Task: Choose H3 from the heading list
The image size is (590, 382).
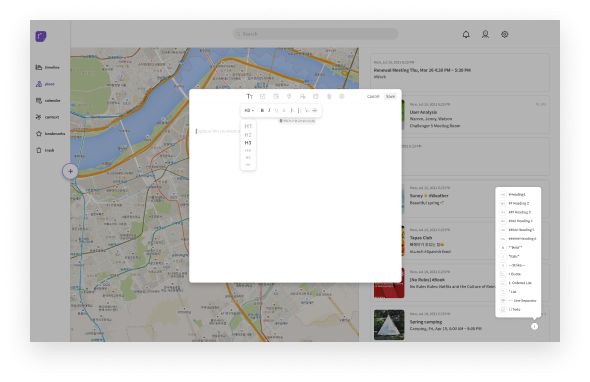Action: click(248, 143)
